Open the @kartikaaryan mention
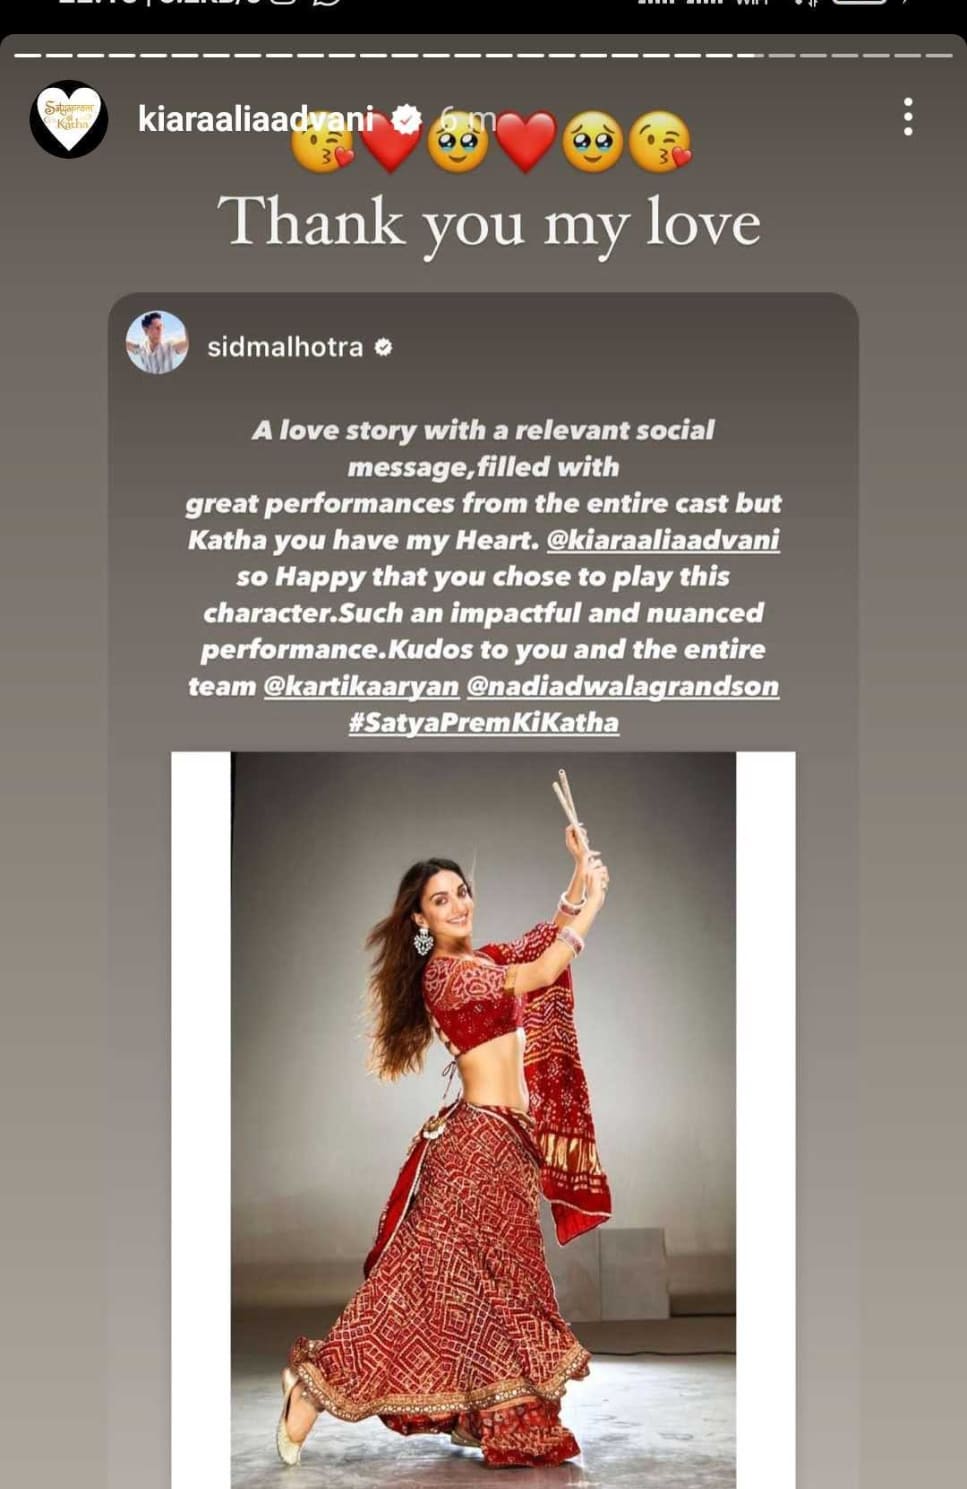The height and width of the screenshot is (1489, 967). click(x=361, y=686)
